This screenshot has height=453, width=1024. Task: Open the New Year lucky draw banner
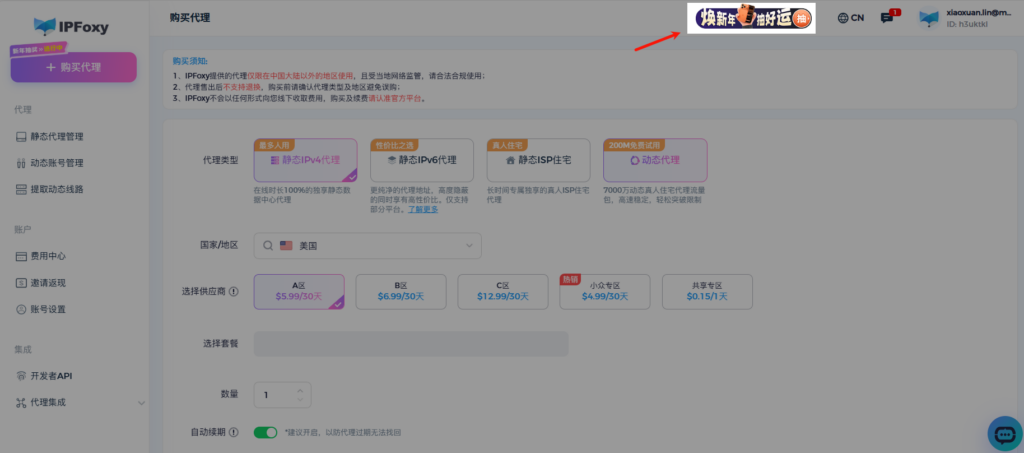(x=749, y=18)
